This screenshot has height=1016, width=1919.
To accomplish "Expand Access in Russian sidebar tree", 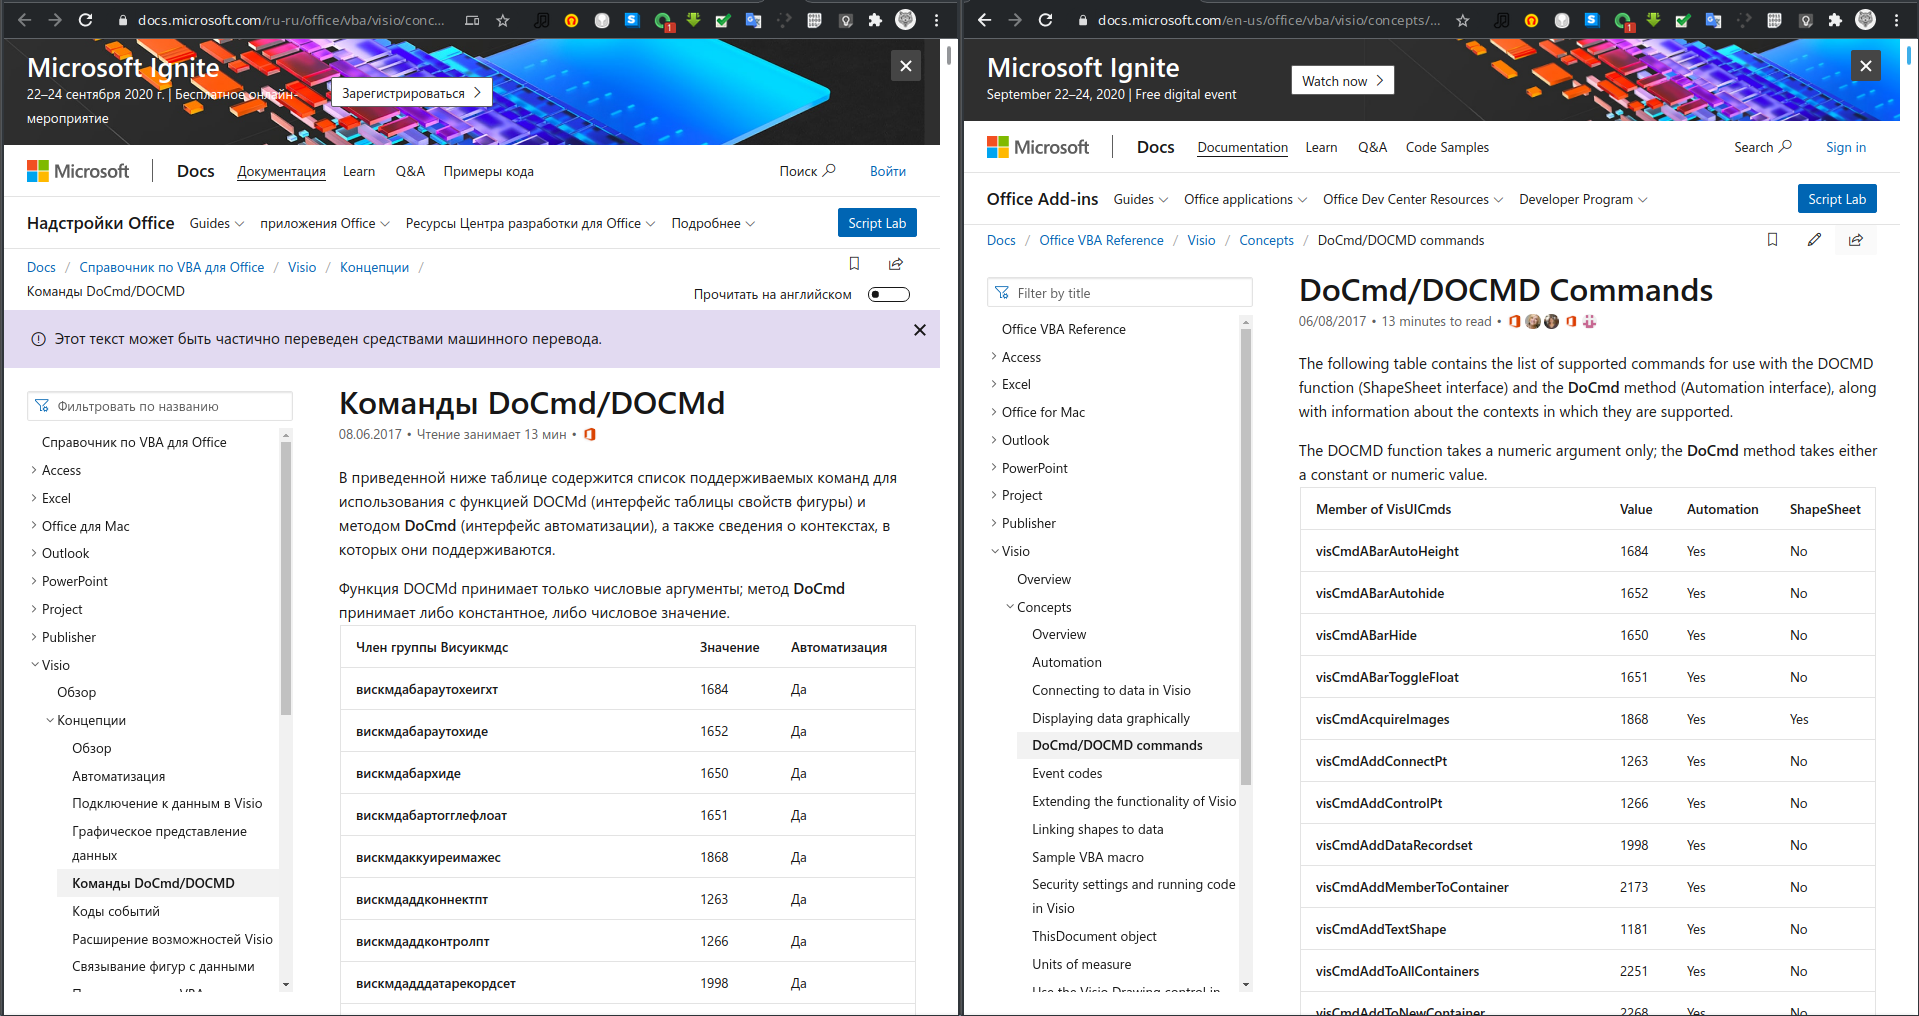I will pyautogui.click(x=34, y=470).
